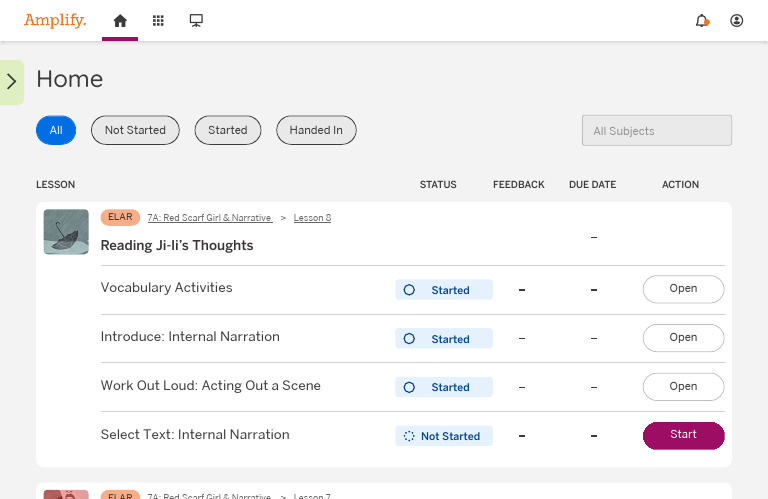The width and height of the screenshot is (768, 499).
Task: Follow the 7A: Red Scarf Girl & Narrative link
Action: (209, 218)
